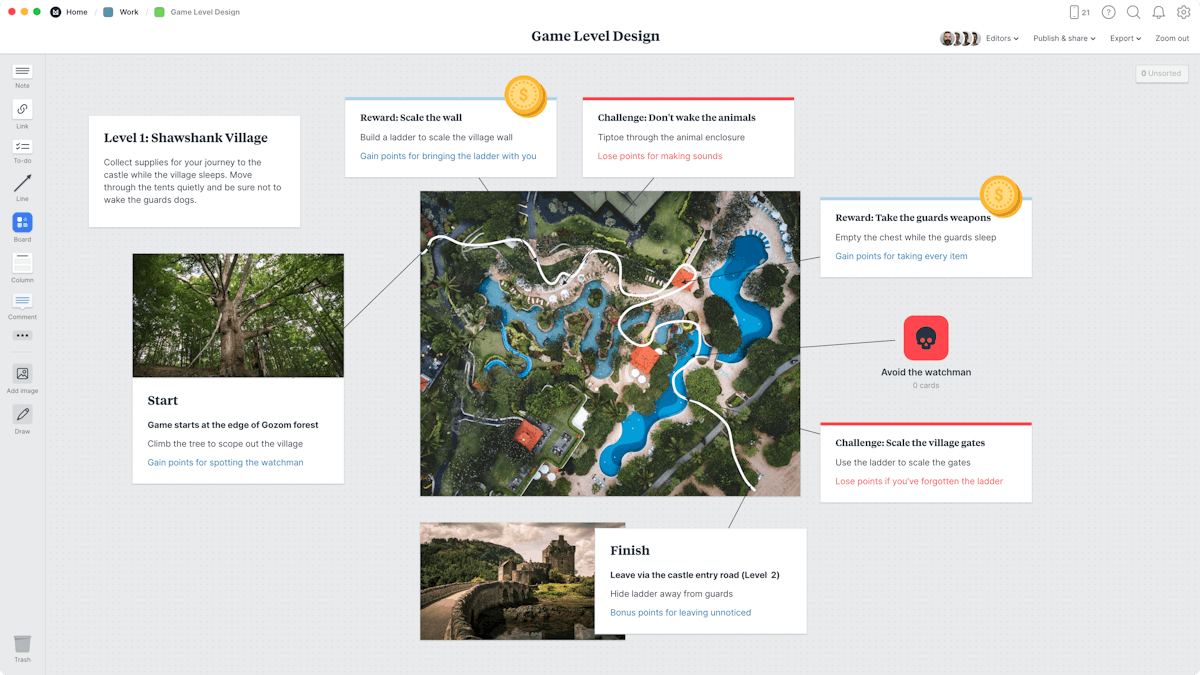Open 'Gain points for spotting the watchman' link

[x=225, y=462]
